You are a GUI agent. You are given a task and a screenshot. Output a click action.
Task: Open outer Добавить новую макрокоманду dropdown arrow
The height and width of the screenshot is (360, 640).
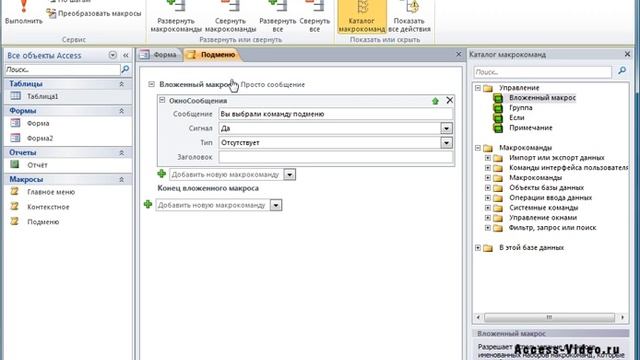(276, 205)
